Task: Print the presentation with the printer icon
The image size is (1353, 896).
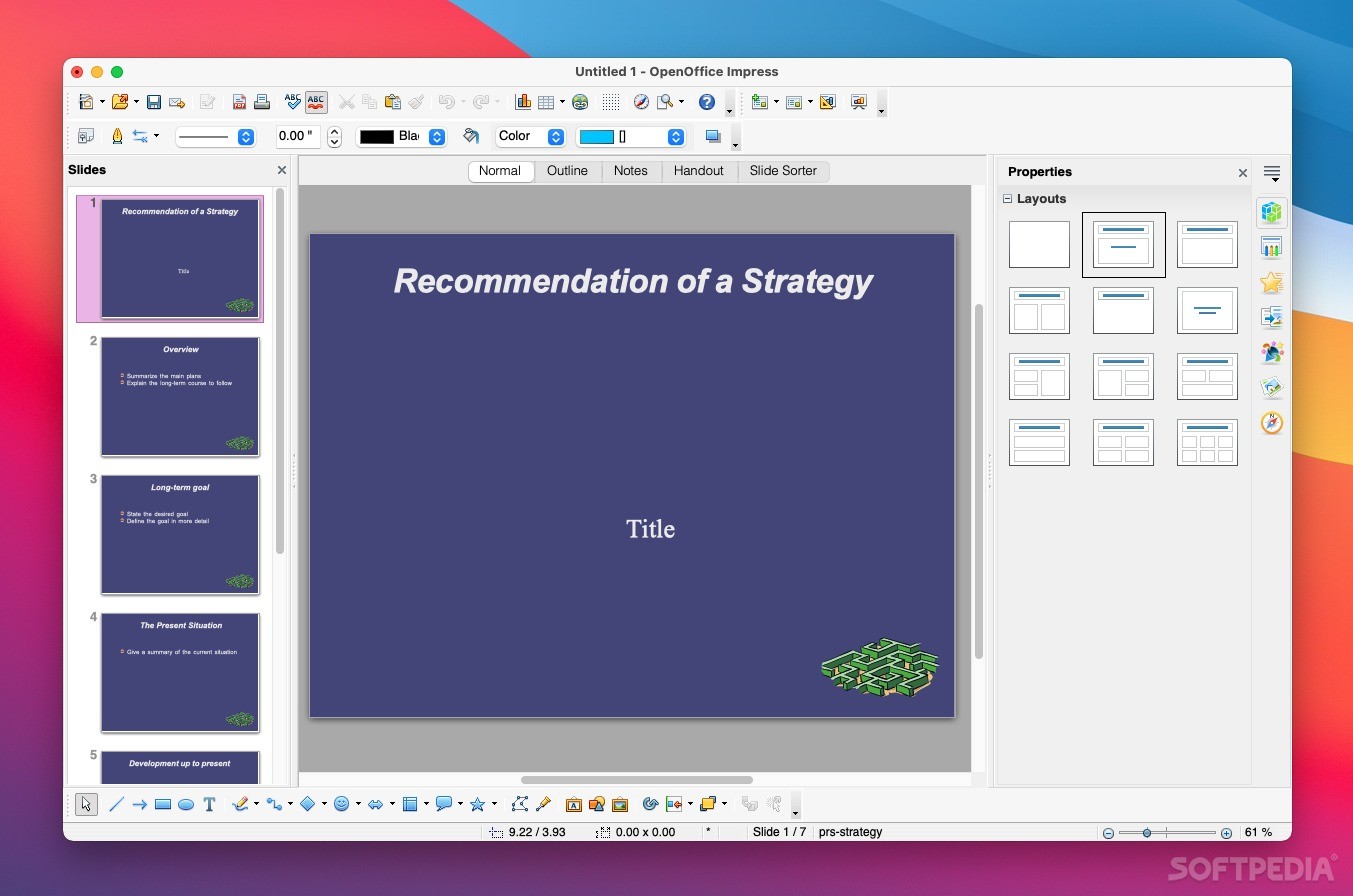Action: coord(262,102)
